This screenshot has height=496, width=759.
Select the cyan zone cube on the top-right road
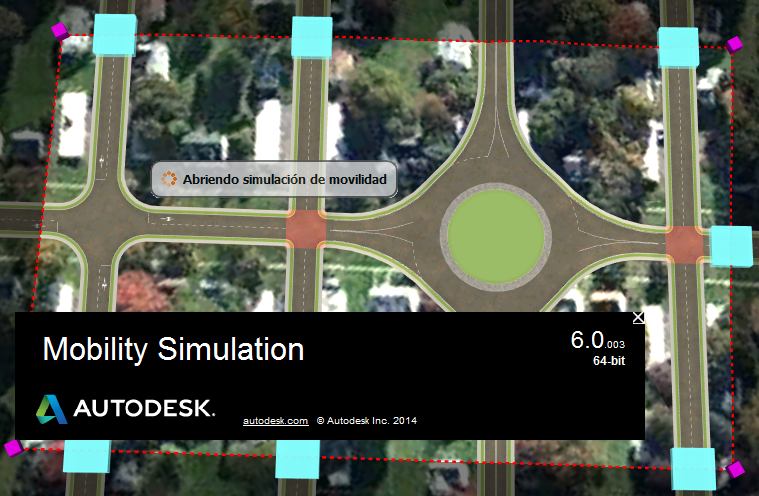click(678, 47)
